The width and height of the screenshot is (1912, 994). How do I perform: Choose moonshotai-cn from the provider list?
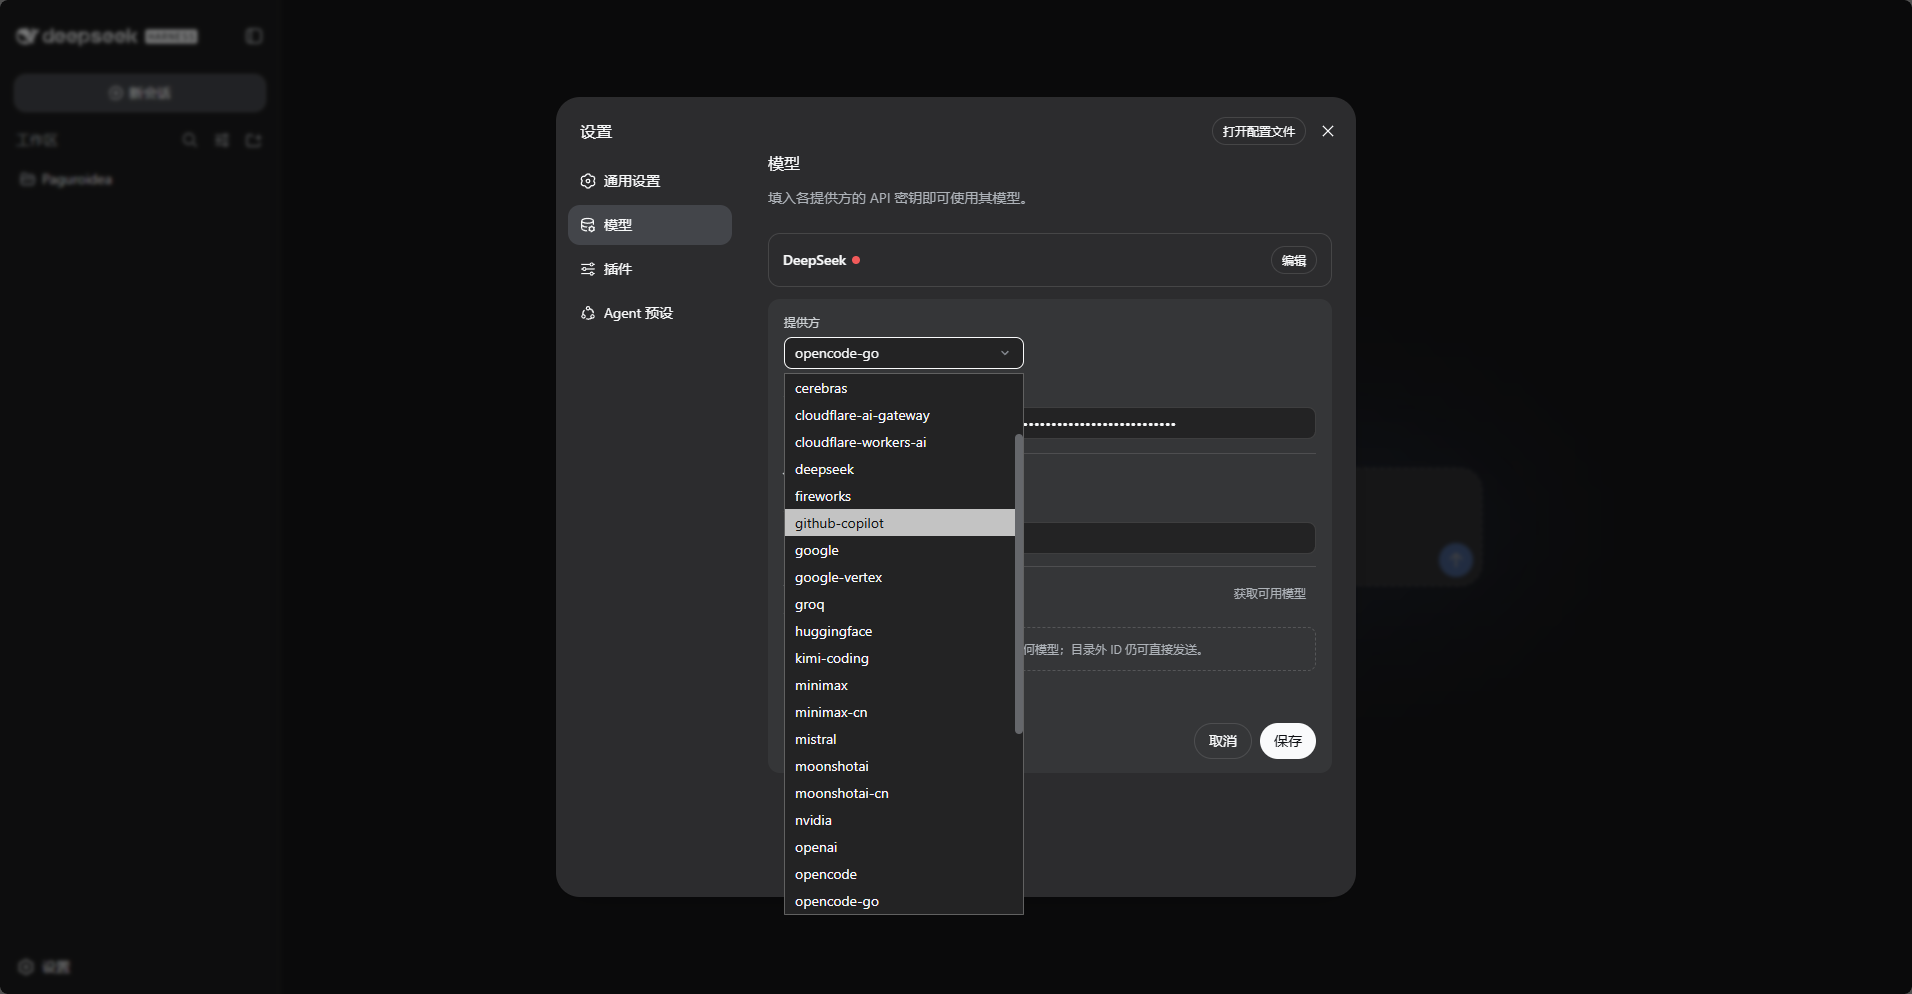900,793
